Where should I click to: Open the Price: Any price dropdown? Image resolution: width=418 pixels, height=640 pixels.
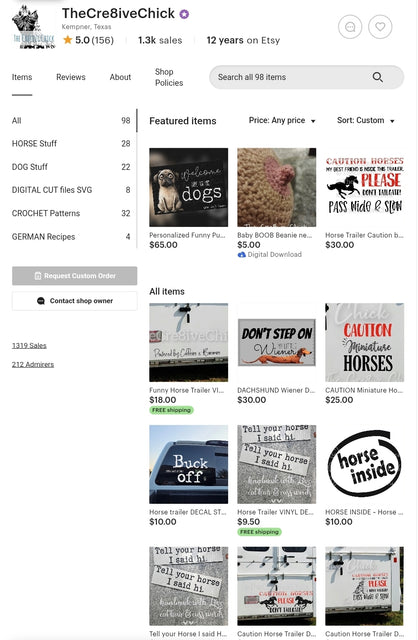282,120
